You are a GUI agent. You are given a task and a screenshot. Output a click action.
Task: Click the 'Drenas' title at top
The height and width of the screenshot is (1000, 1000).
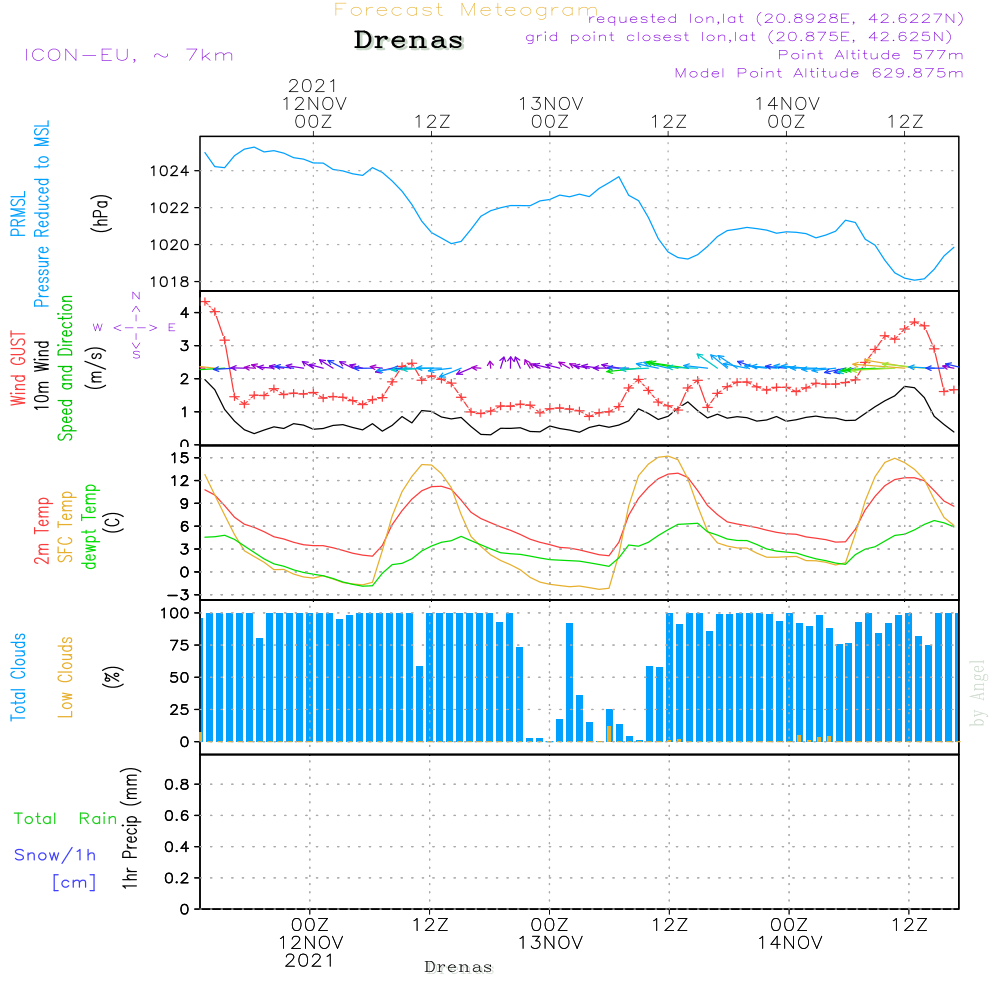coord(409,40)
